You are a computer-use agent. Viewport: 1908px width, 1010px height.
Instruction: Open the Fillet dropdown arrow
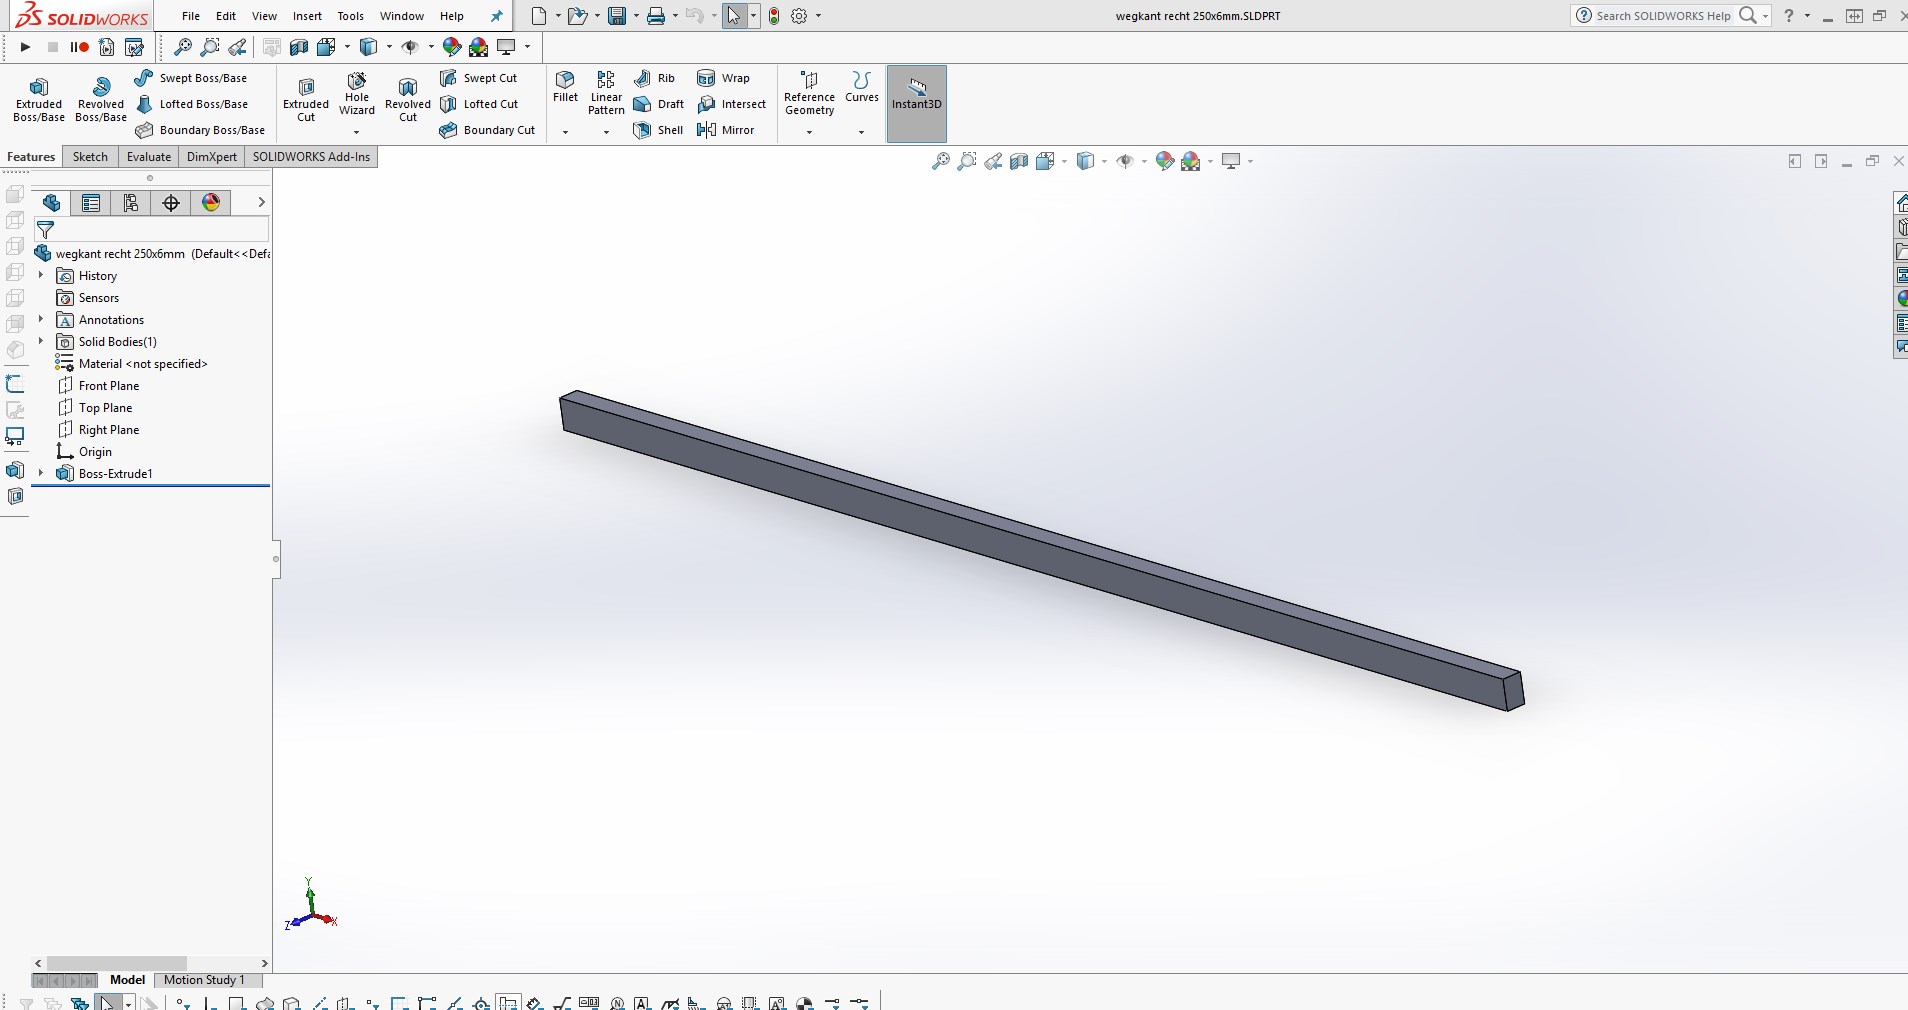565,132
